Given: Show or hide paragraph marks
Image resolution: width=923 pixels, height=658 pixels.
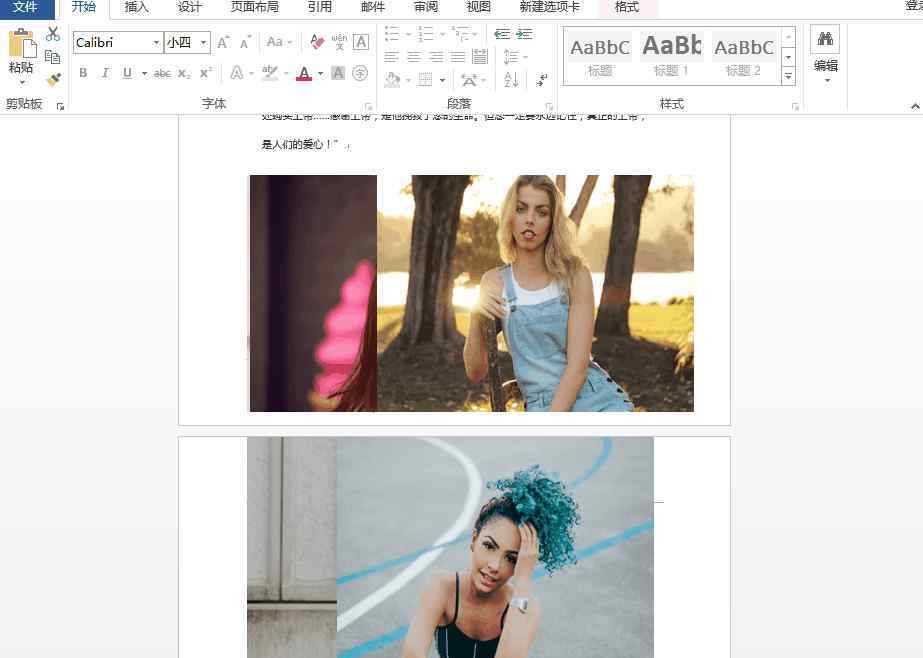Looking at the screenshot, I should point(542,79).
